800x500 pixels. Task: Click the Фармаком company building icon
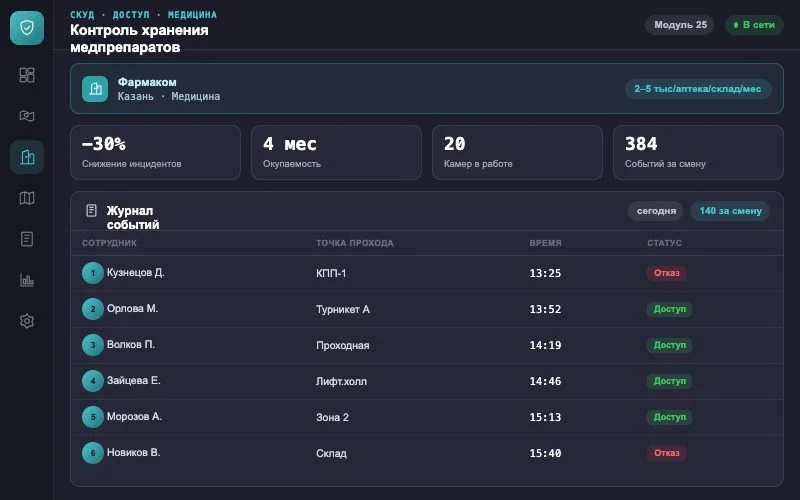[x=95, y=89]
